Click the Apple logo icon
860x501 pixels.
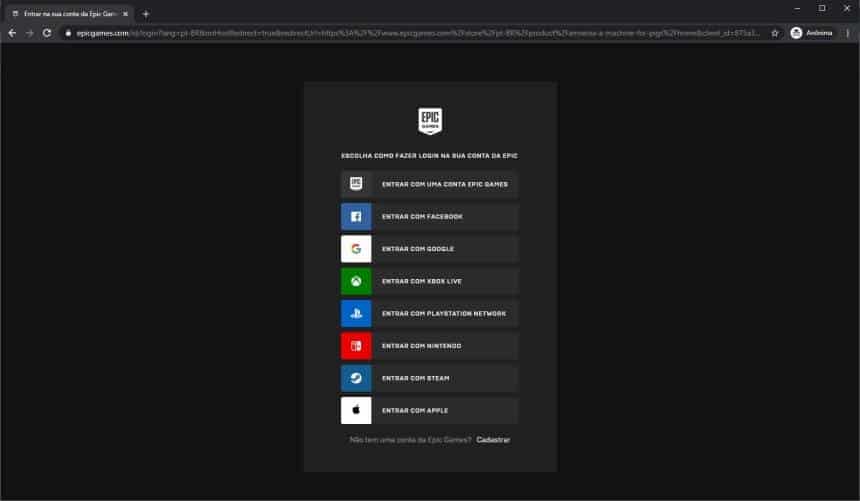point(356,410)
